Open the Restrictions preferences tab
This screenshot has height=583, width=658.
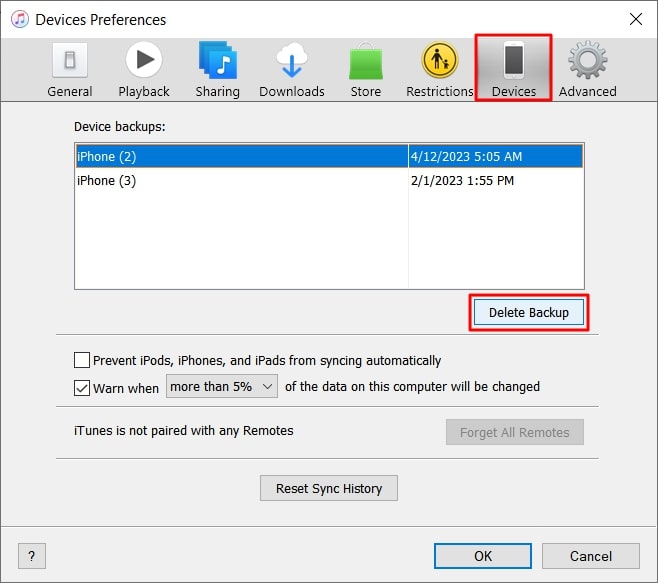439,70
